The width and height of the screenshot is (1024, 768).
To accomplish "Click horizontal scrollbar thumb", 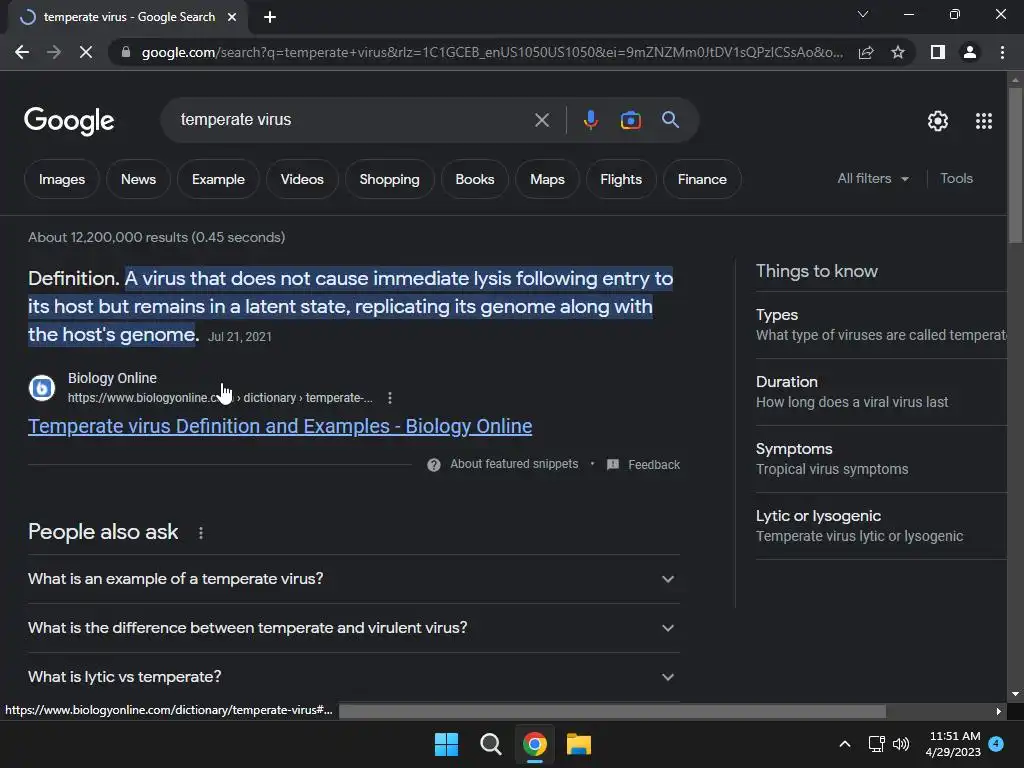I will (x=613, y=711).
